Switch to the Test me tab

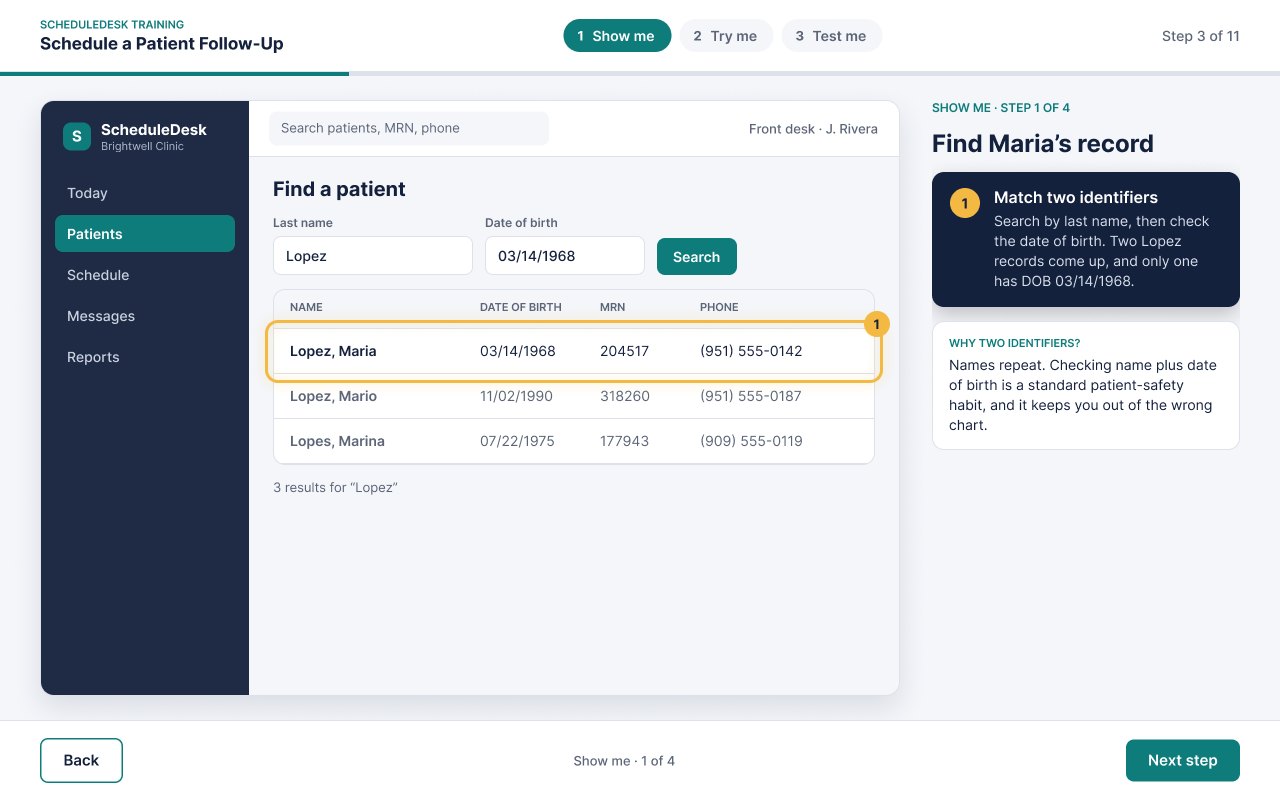832,36
